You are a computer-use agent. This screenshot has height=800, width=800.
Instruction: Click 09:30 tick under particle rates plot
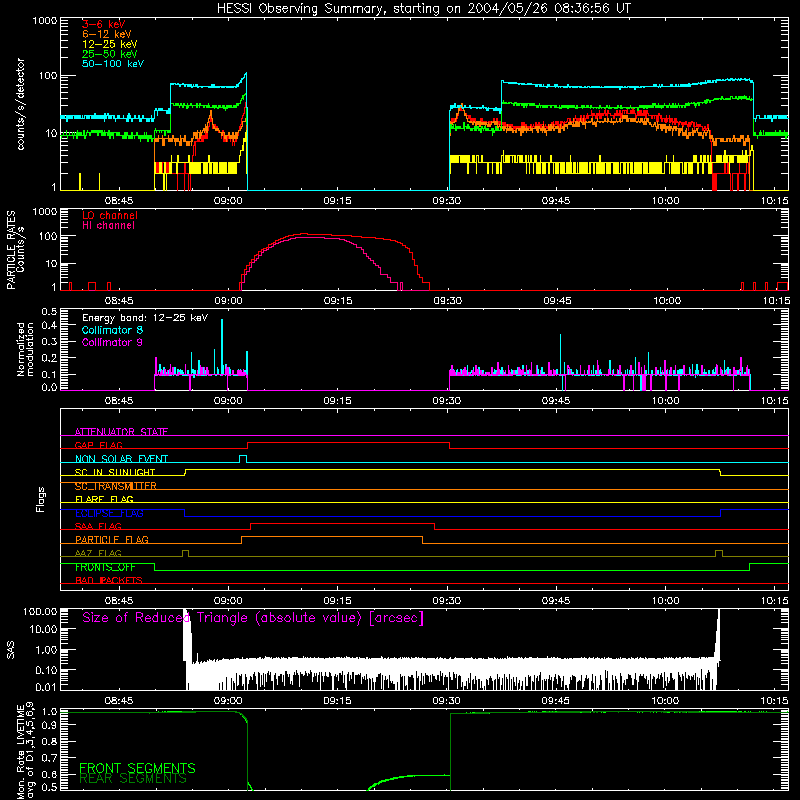click(x=447, y=301)
